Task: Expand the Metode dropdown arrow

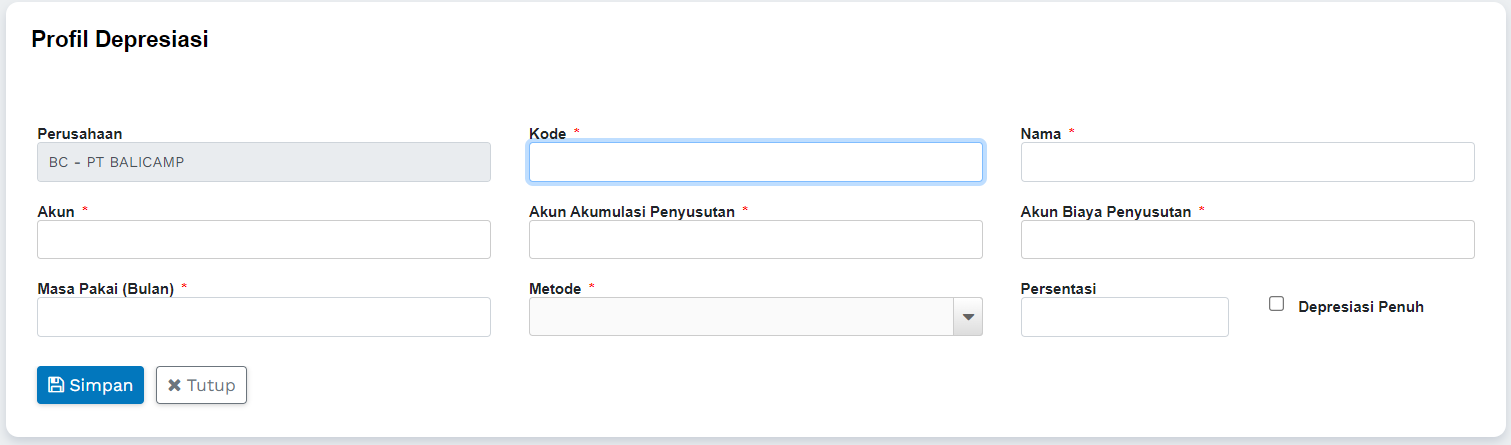Action: click(x=967, y=317)
